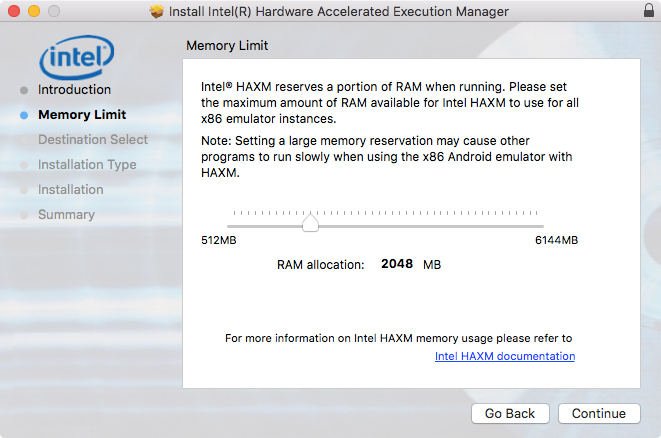Click the Memory Limit heading

click(x=227, y=46)
